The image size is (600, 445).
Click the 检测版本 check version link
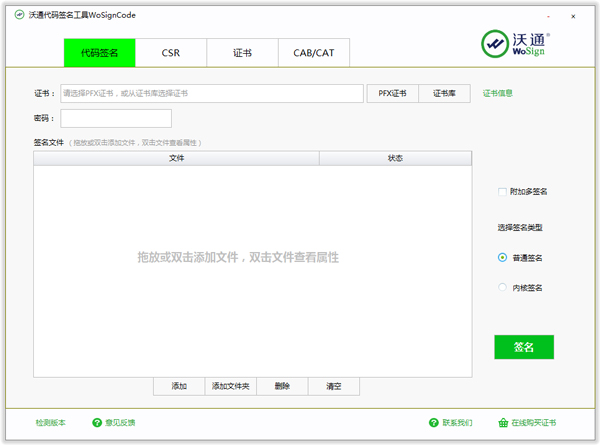coord(51,422)
